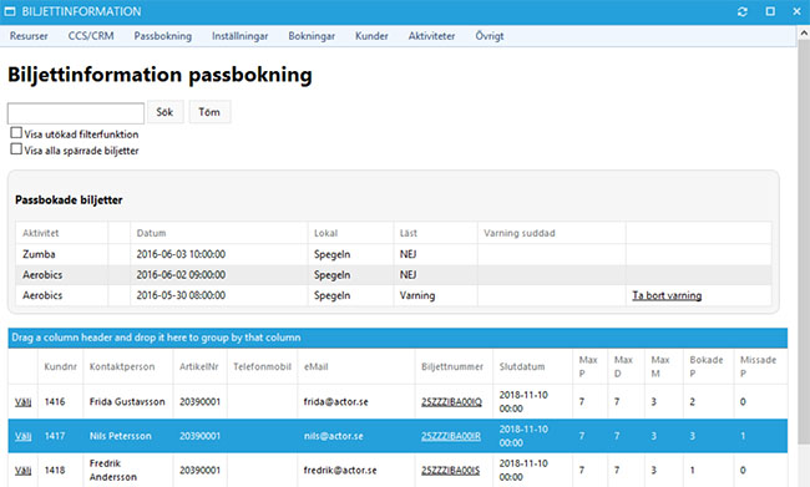Click customer number 1418

pyautogui.click(x=55, y=470)
